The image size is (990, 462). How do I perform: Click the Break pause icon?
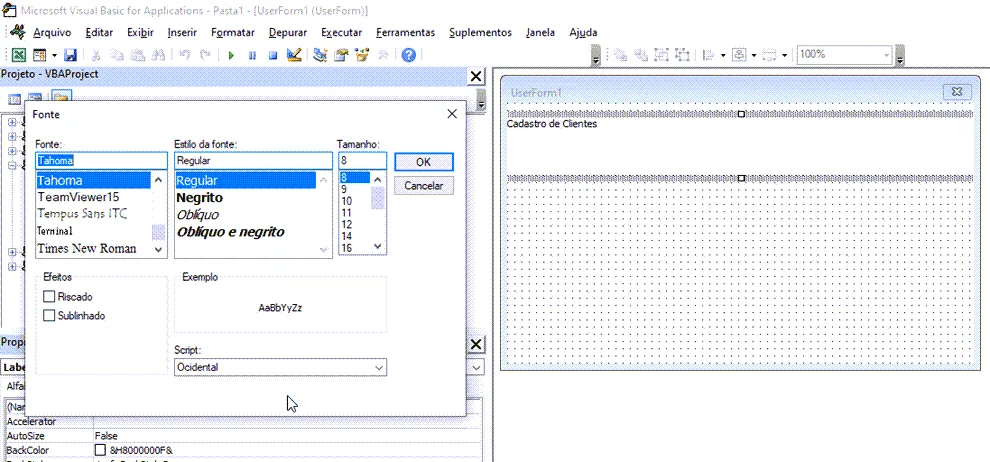click(252, 56)
